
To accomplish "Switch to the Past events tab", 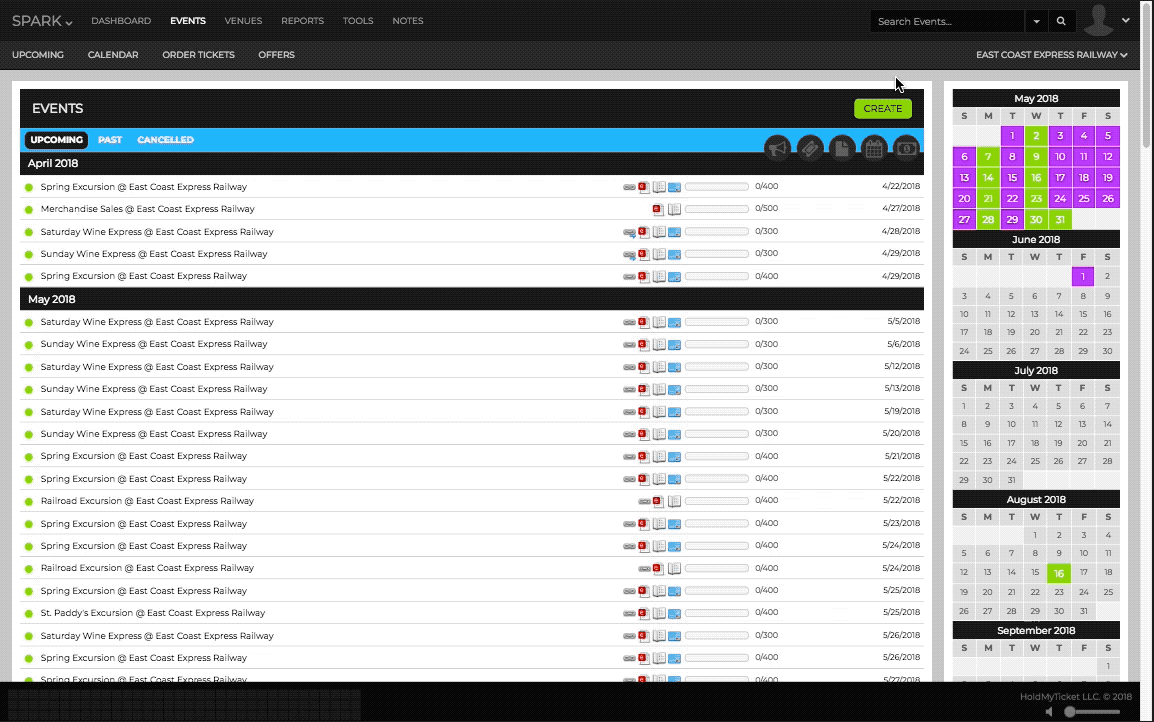I will click(110, 140).
